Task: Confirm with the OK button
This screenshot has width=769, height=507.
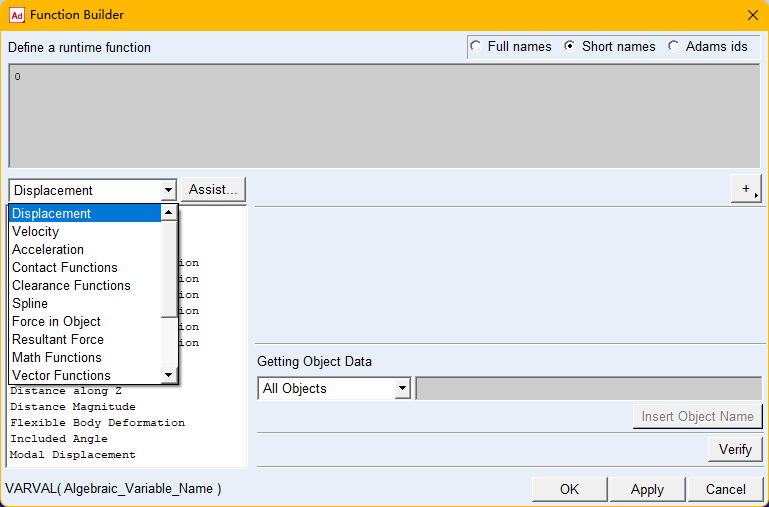Action: point(569,489)
